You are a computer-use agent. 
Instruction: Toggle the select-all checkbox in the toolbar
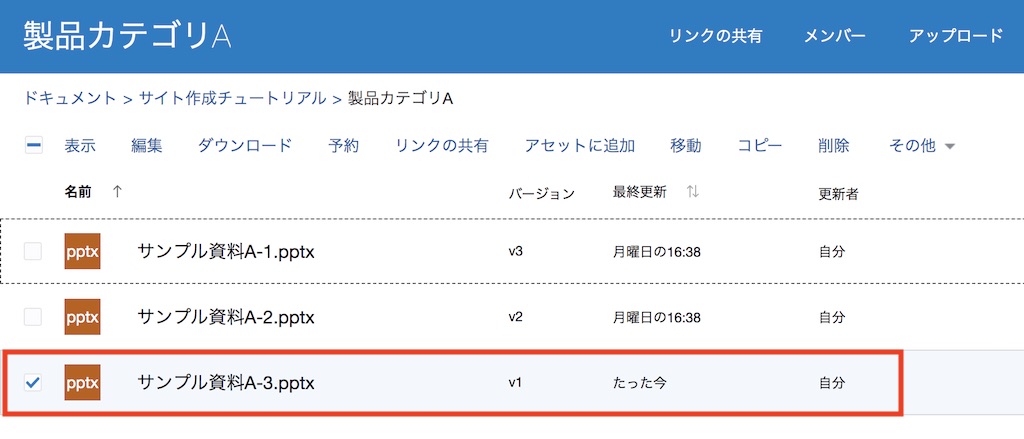coord(33,146)
